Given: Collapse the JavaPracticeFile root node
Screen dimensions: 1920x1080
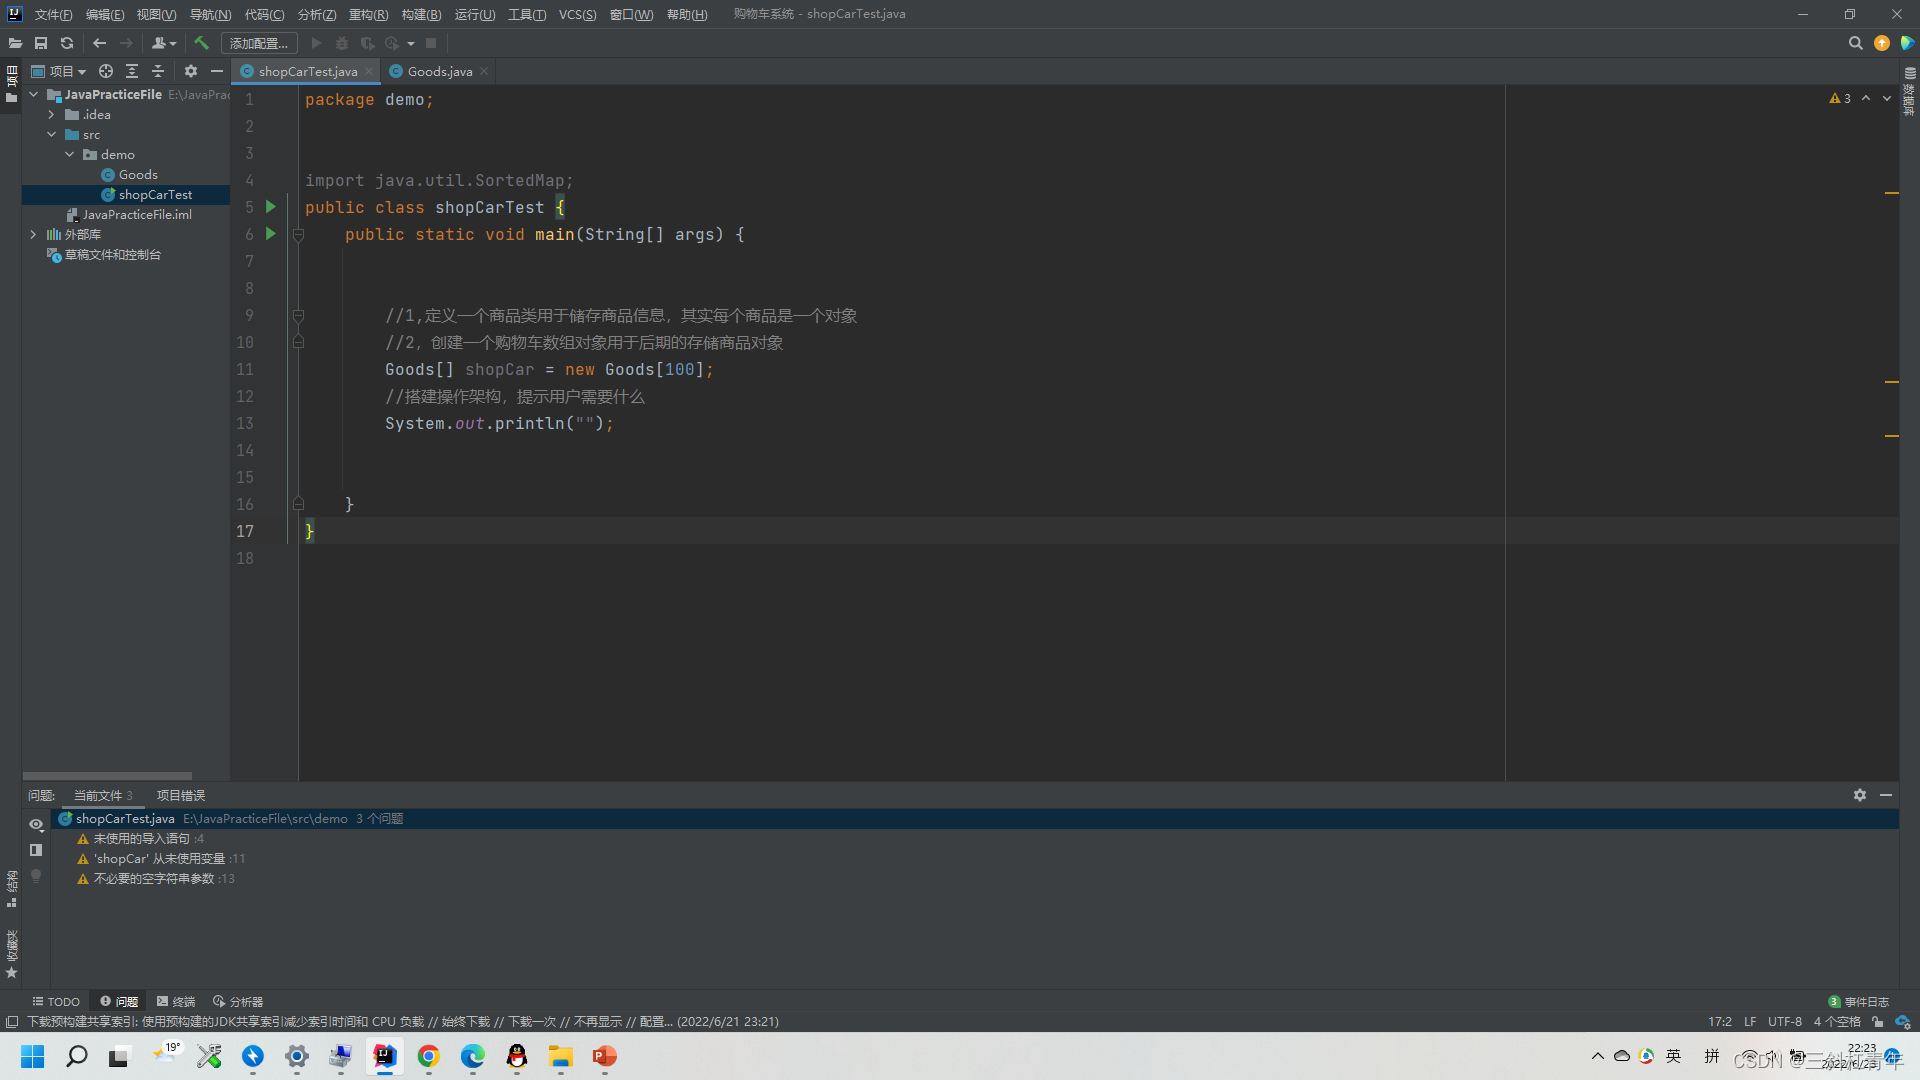Looking at the screenshot, I should click(x=33, y=94).
